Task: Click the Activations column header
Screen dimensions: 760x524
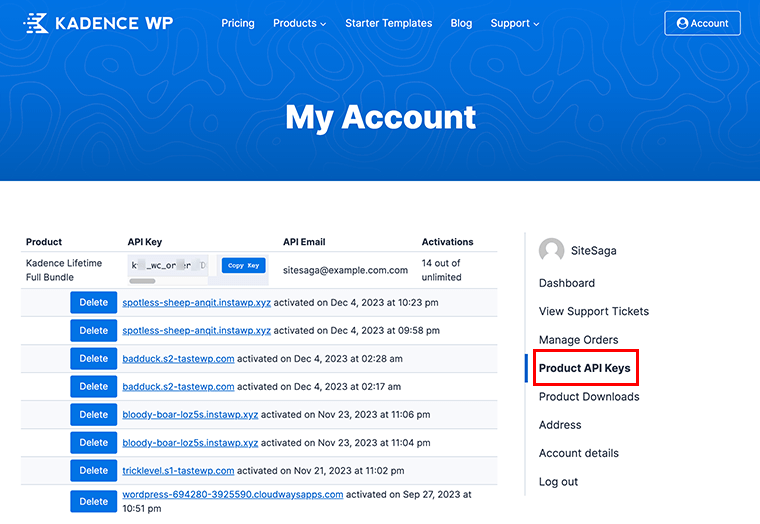Action: pyautogui.click(x=447, y=242)
